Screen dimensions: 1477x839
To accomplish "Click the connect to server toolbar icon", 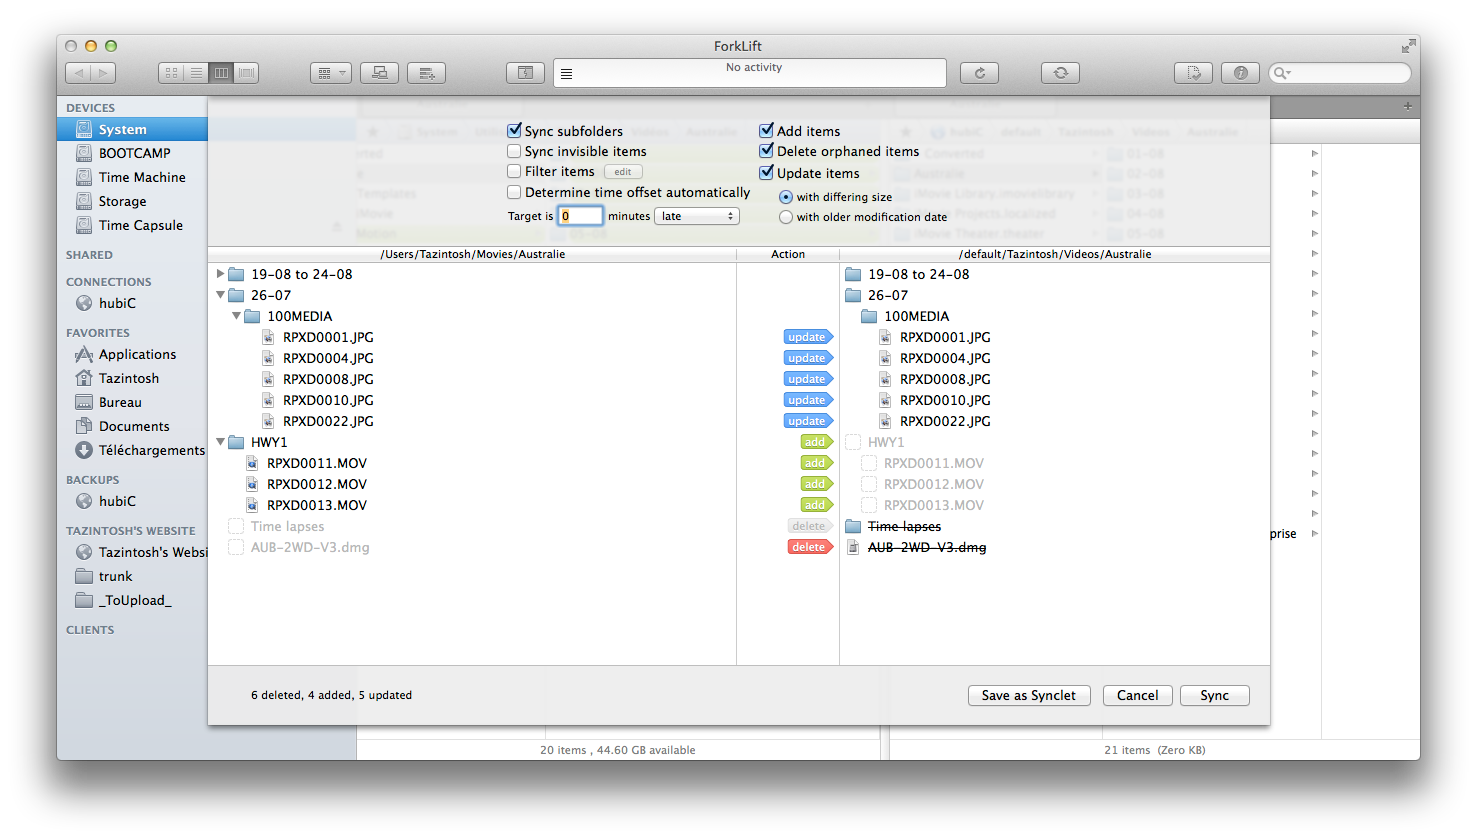I will point(379,73).
